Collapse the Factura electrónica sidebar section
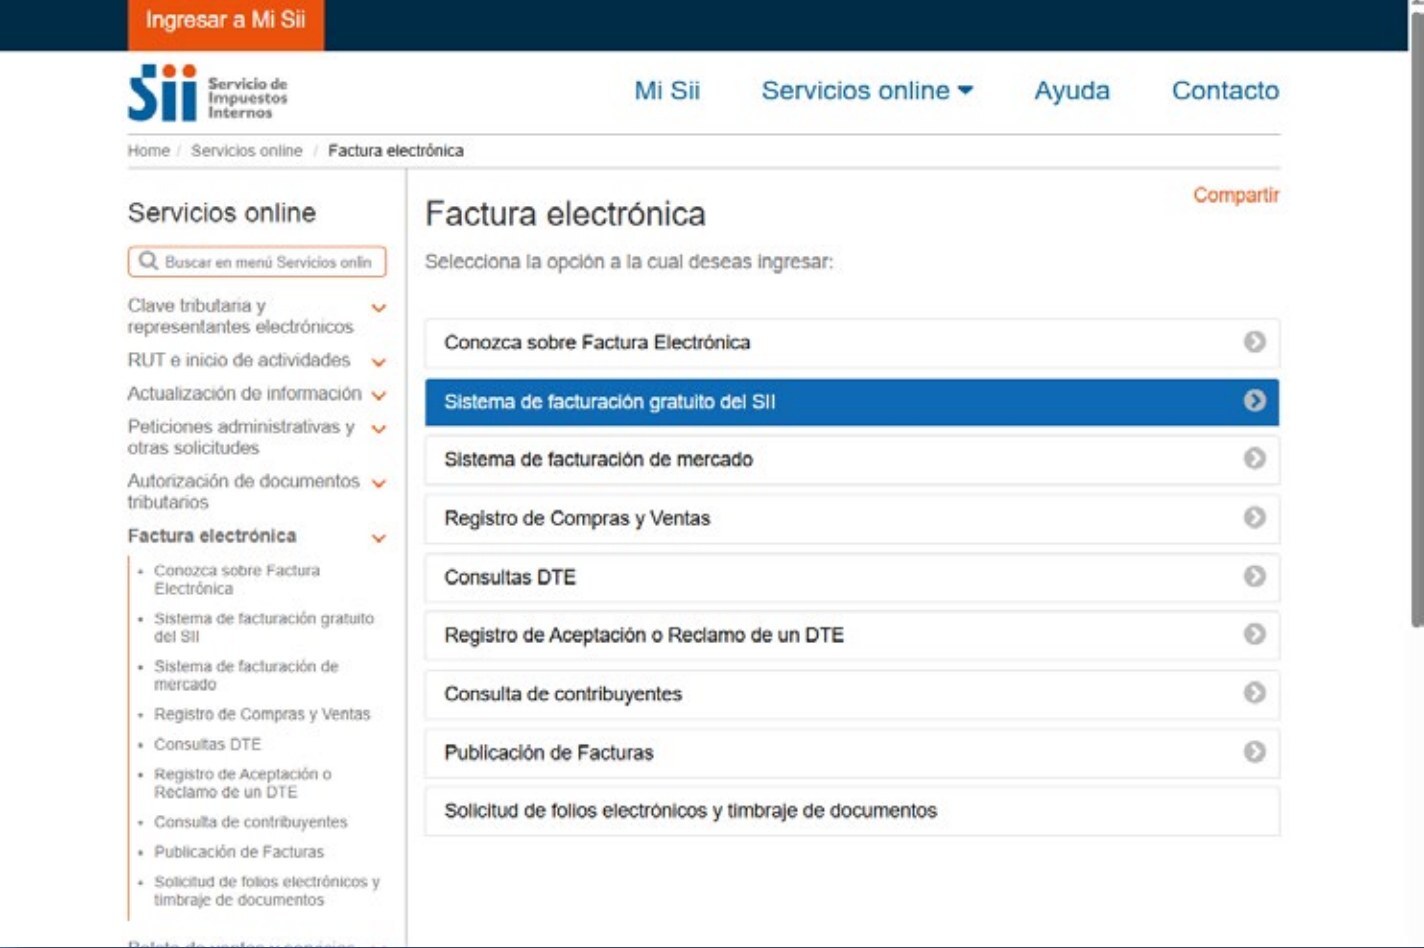The image size is (1424, 948). point(379,538)
